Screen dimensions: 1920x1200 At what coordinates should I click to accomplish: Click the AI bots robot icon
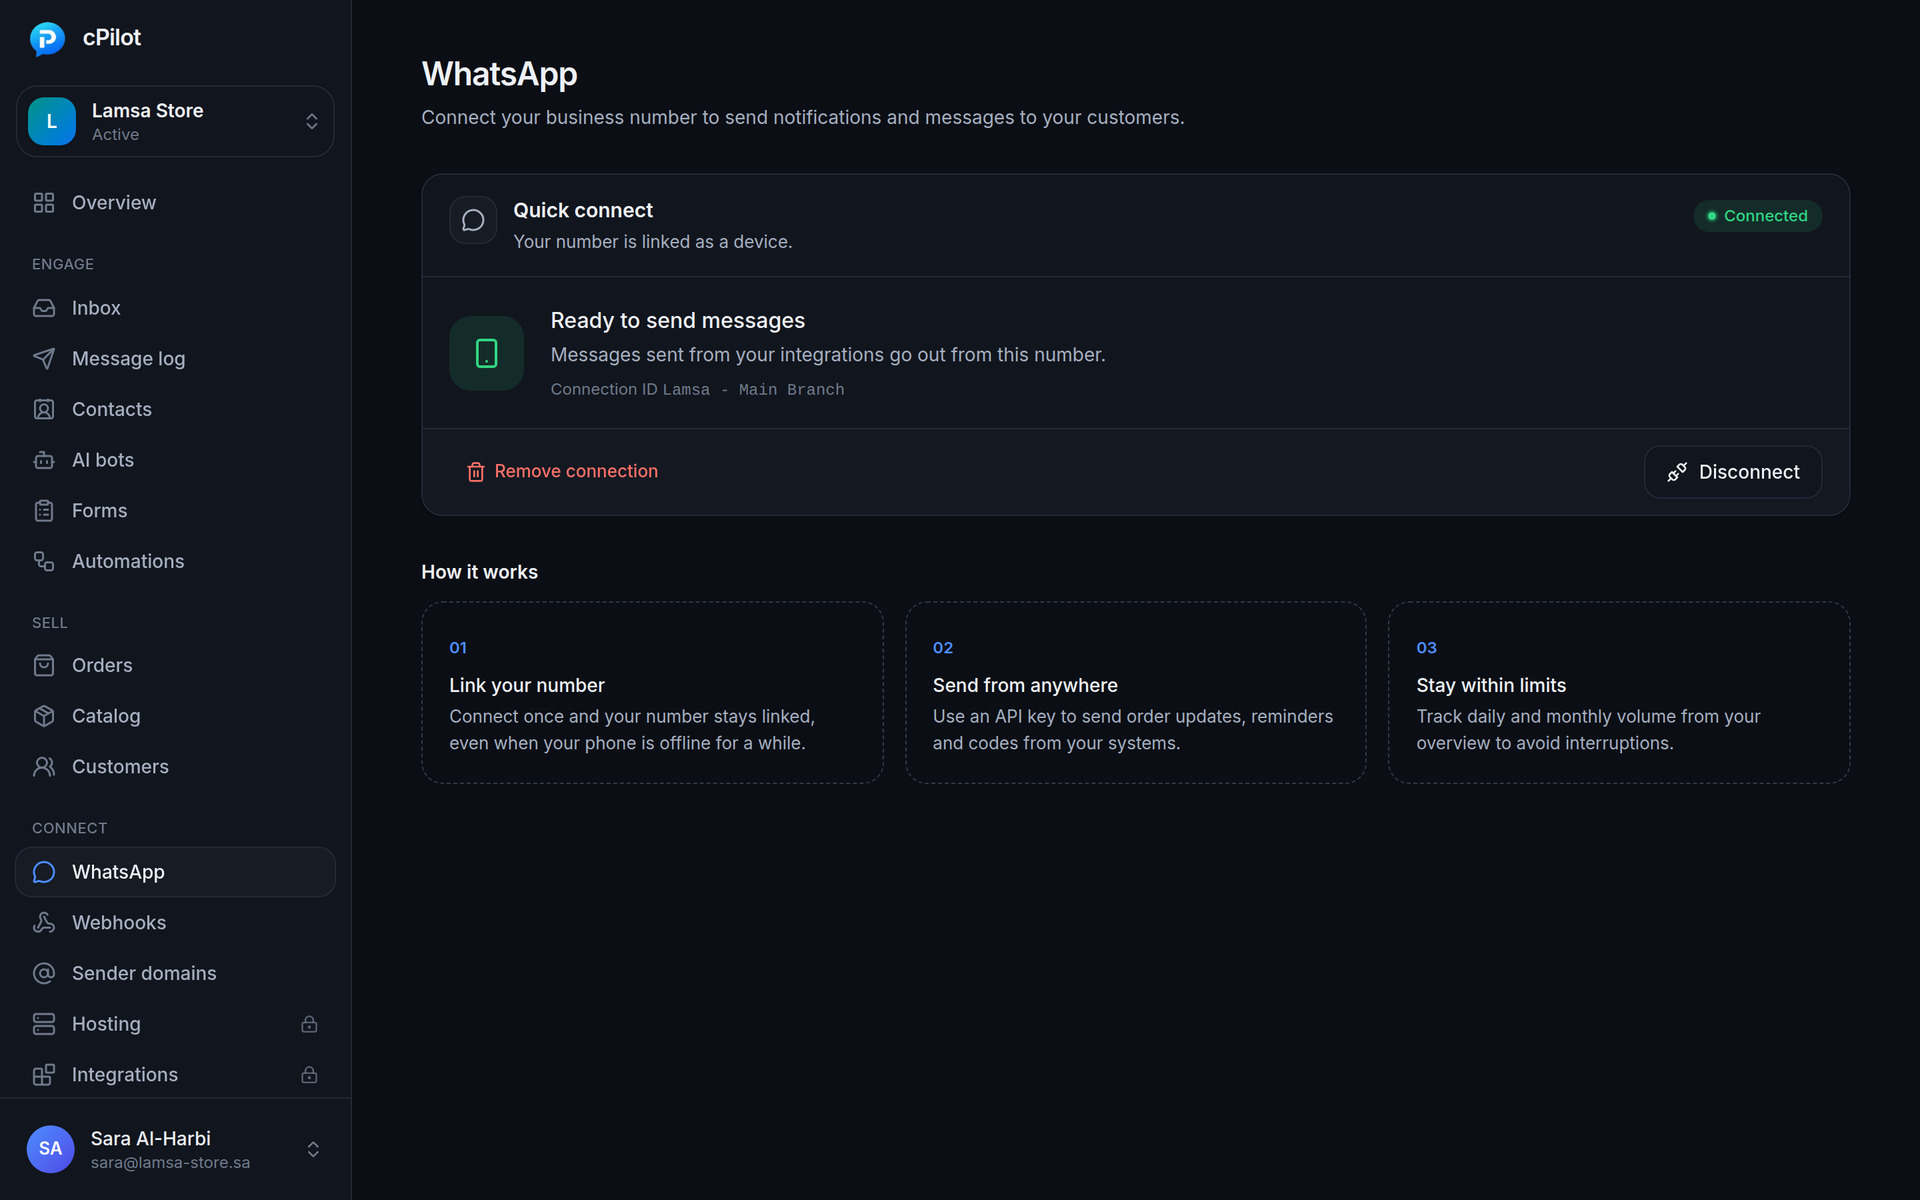tap(44, 460)
